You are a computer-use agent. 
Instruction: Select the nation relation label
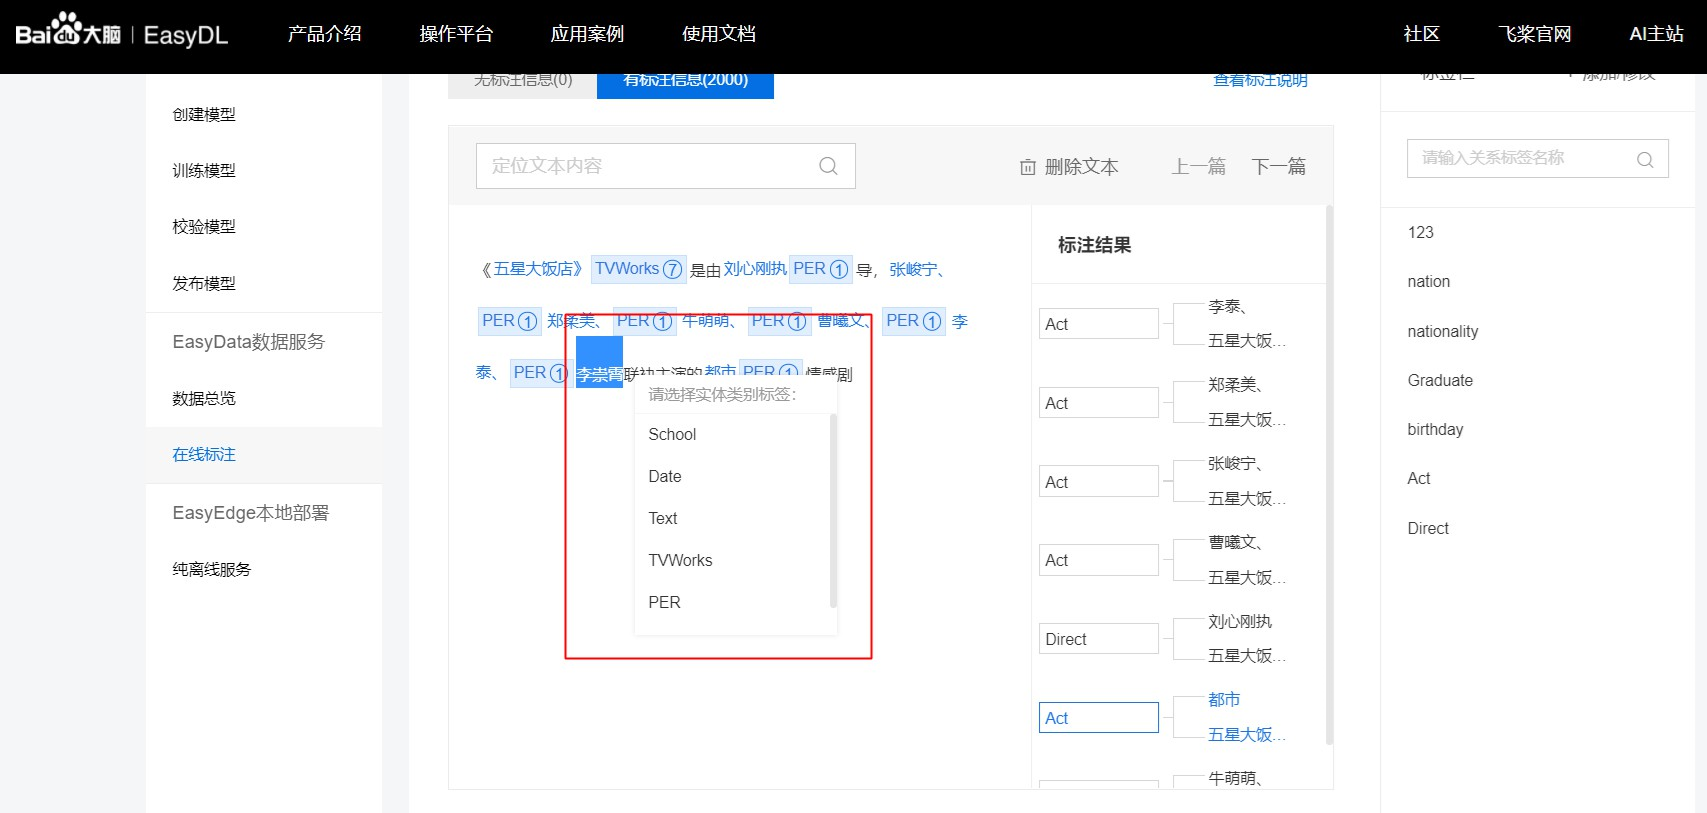coord(1428,282)
